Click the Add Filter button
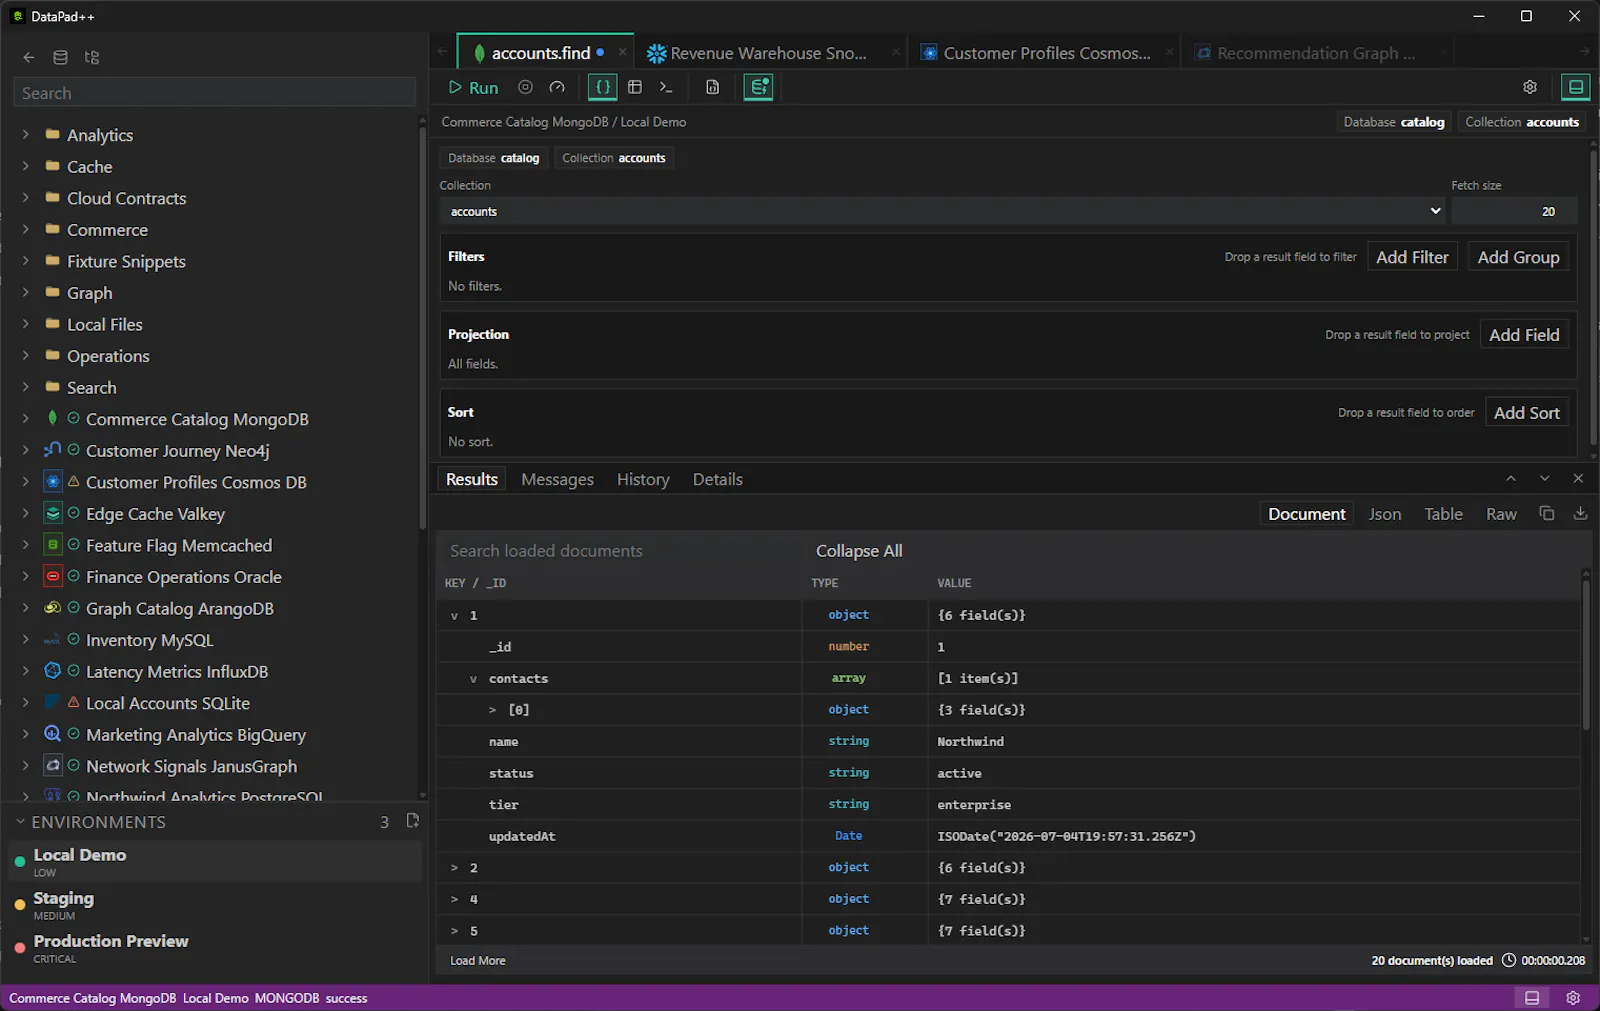Image resolution: width=1600 pixels, height=1011 pixels. [x=1412, y=257]
